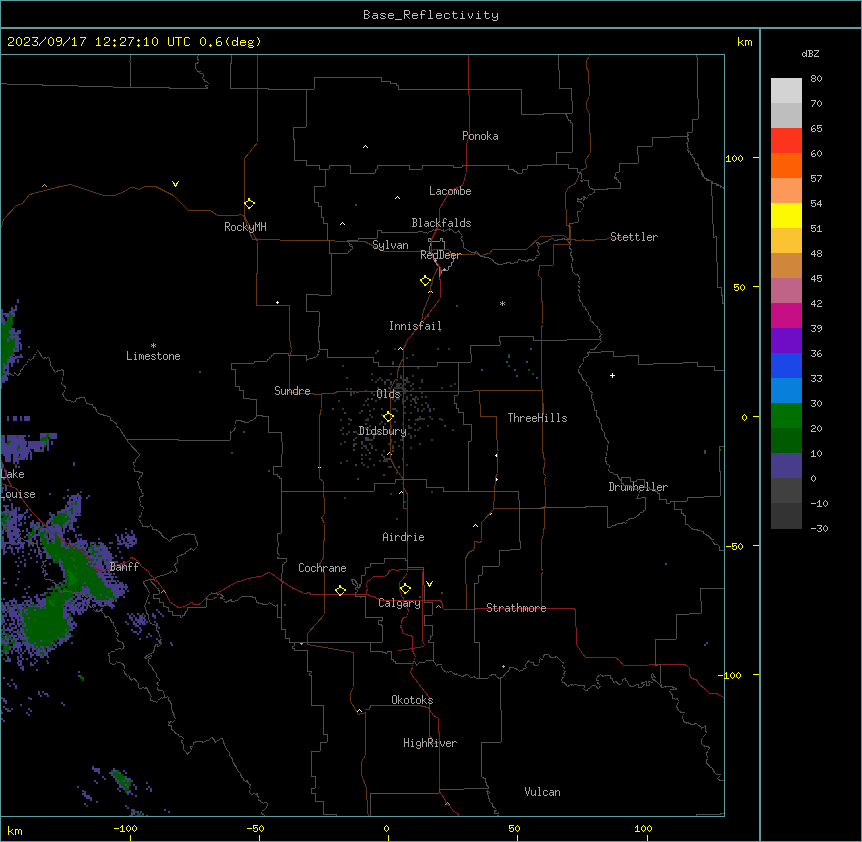
Task: Click the yellow station marker below RedDeer
Action: [x=426, y=281]
